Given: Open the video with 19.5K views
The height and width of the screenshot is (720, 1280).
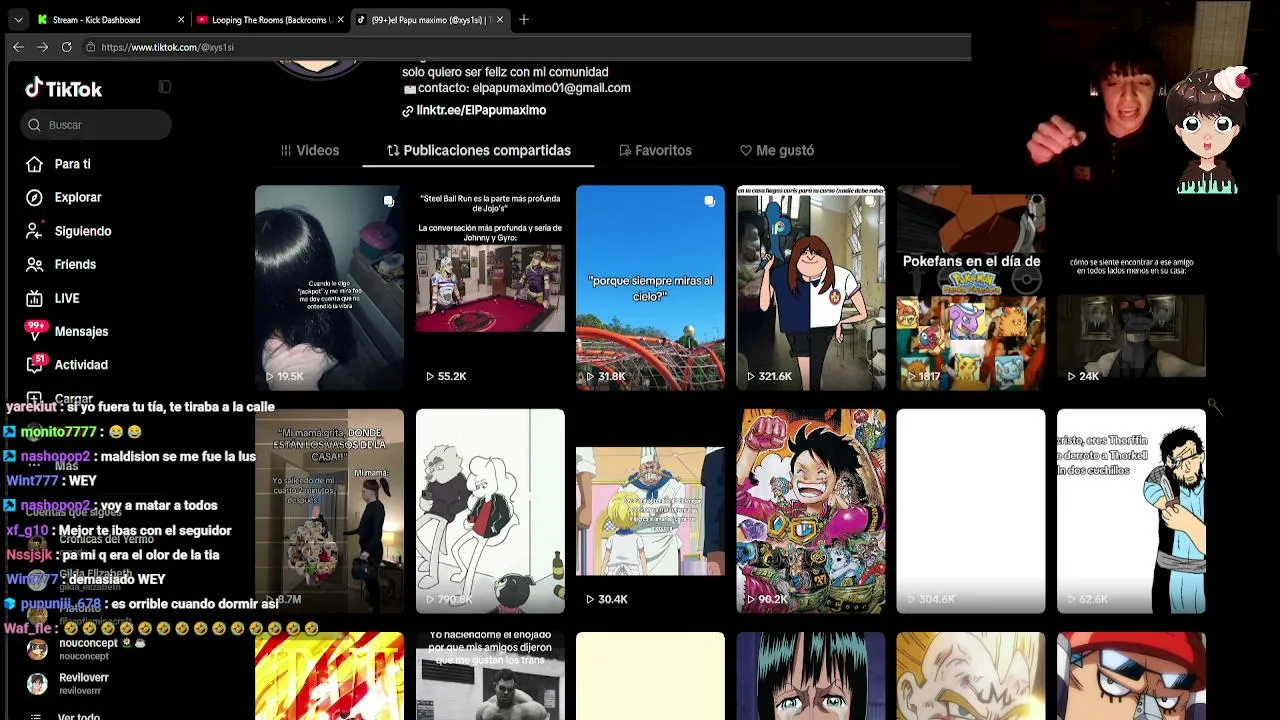Looking at the screenshot, I should [329, 288].
